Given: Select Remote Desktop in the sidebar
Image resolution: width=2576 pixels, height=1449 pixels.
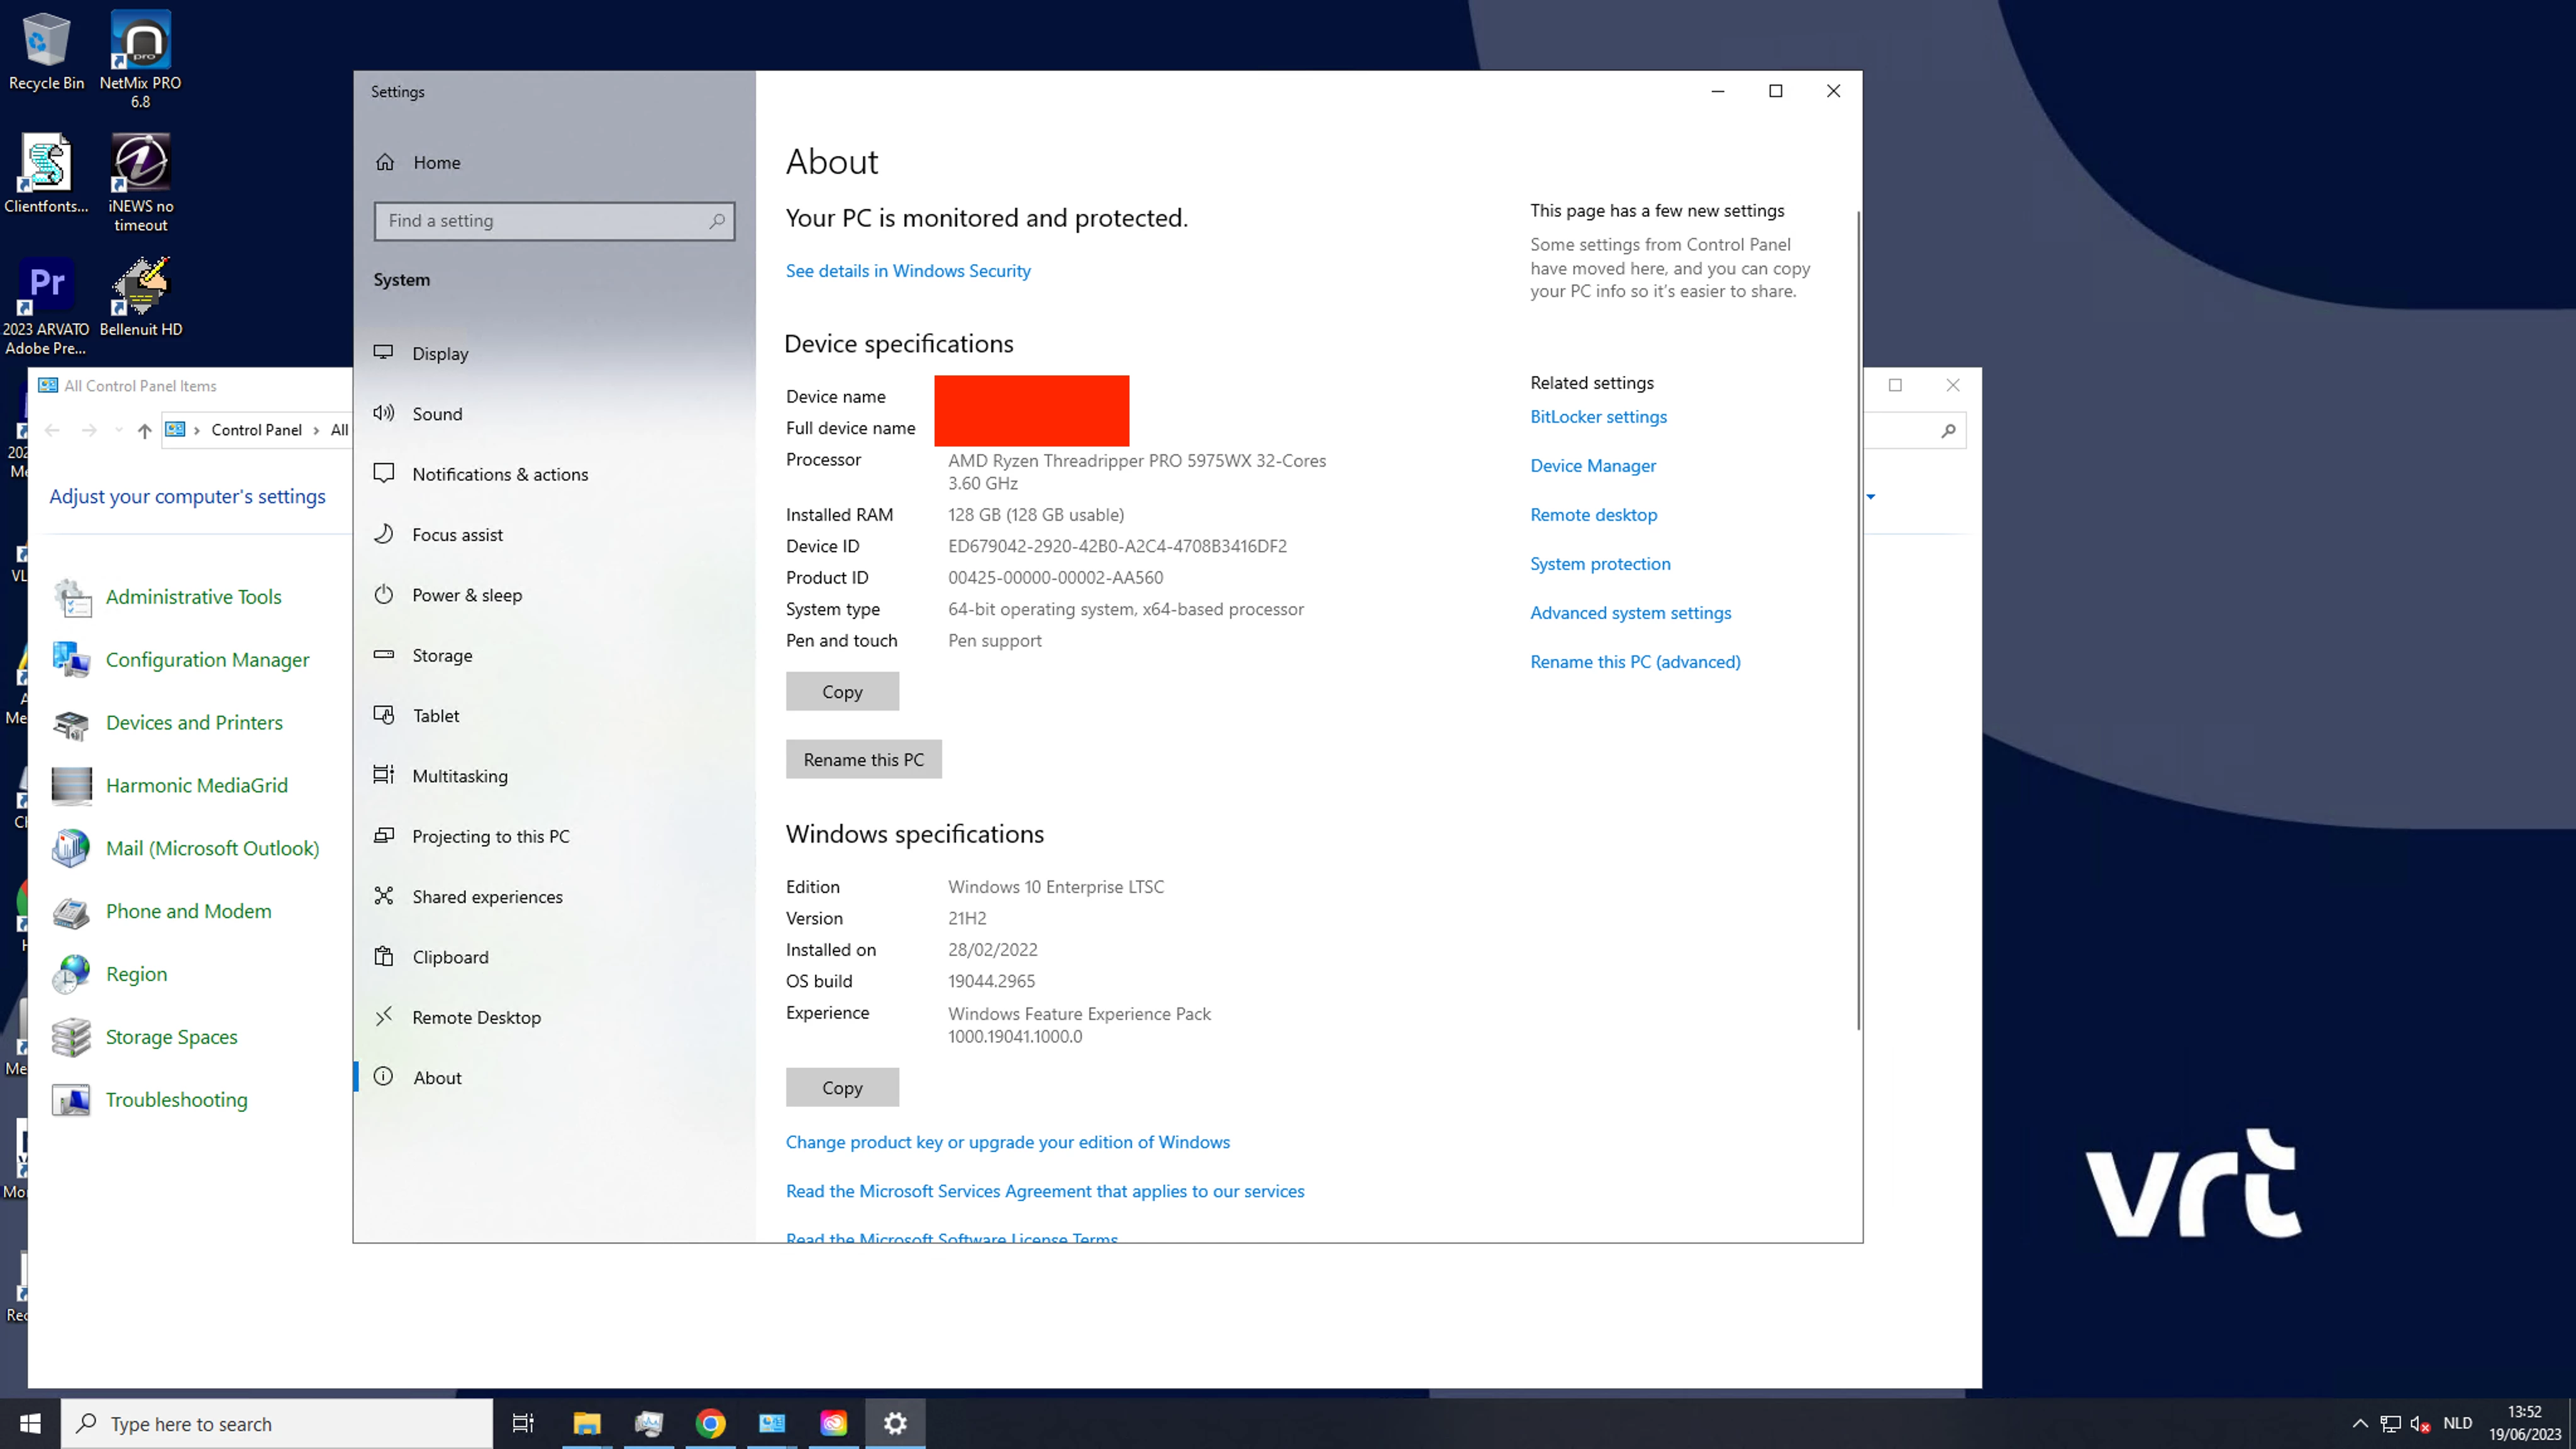Looking at the screenshot, I should 476,1017.
